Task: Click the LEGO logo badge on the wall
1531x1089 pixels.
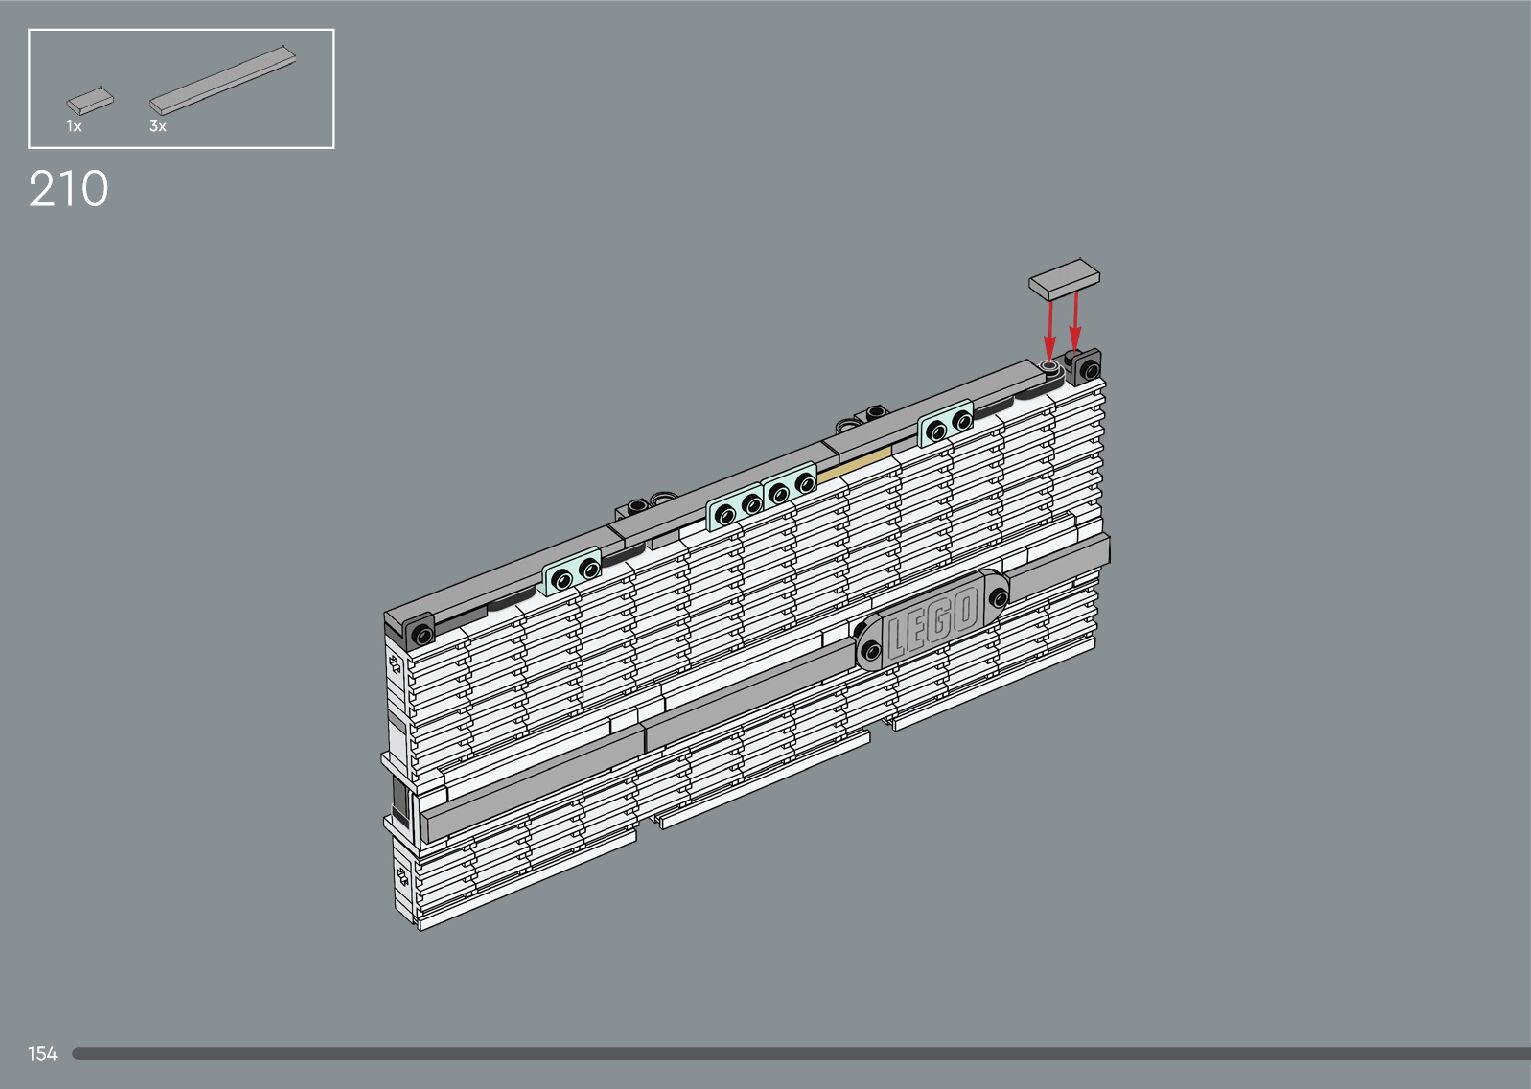Action: click(930, 620)
